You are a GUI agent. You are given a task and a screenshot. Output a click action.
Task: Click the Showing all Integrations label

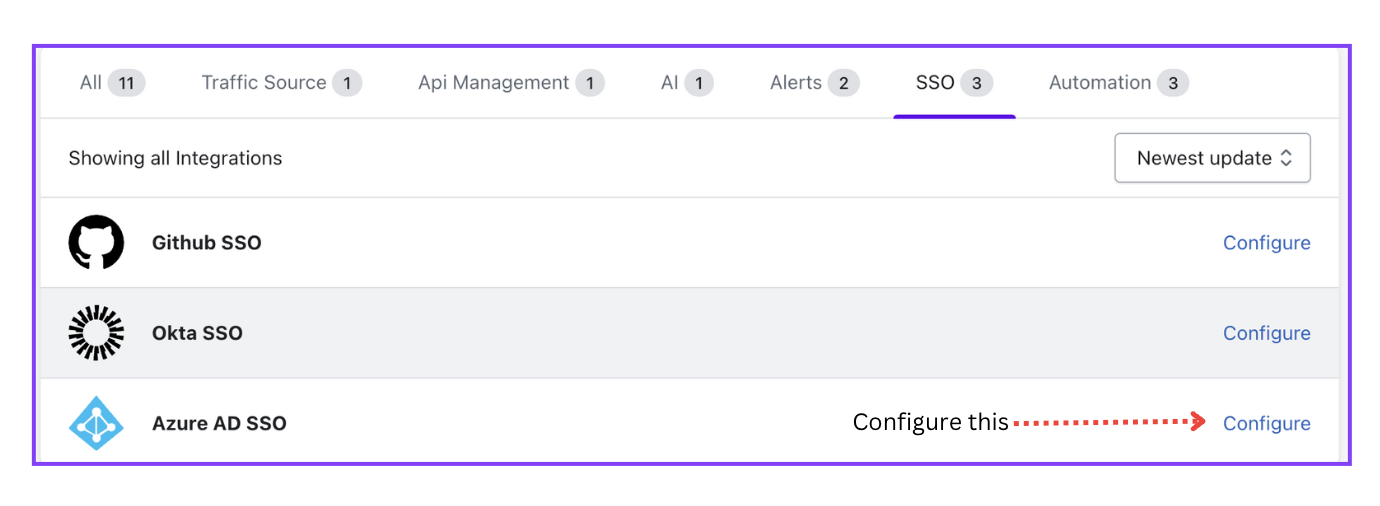pyautogui.click(x=175, y=158)
